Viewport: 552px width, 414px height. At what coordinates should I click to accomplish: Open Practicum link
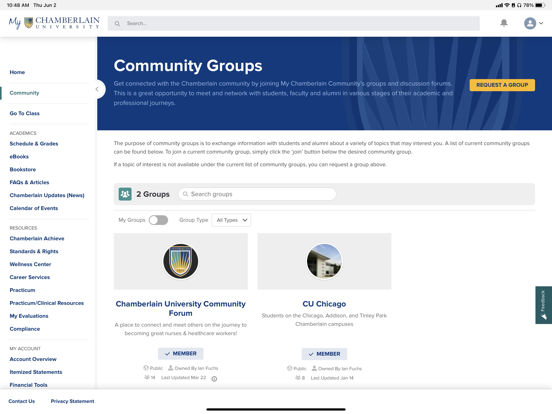22,290
